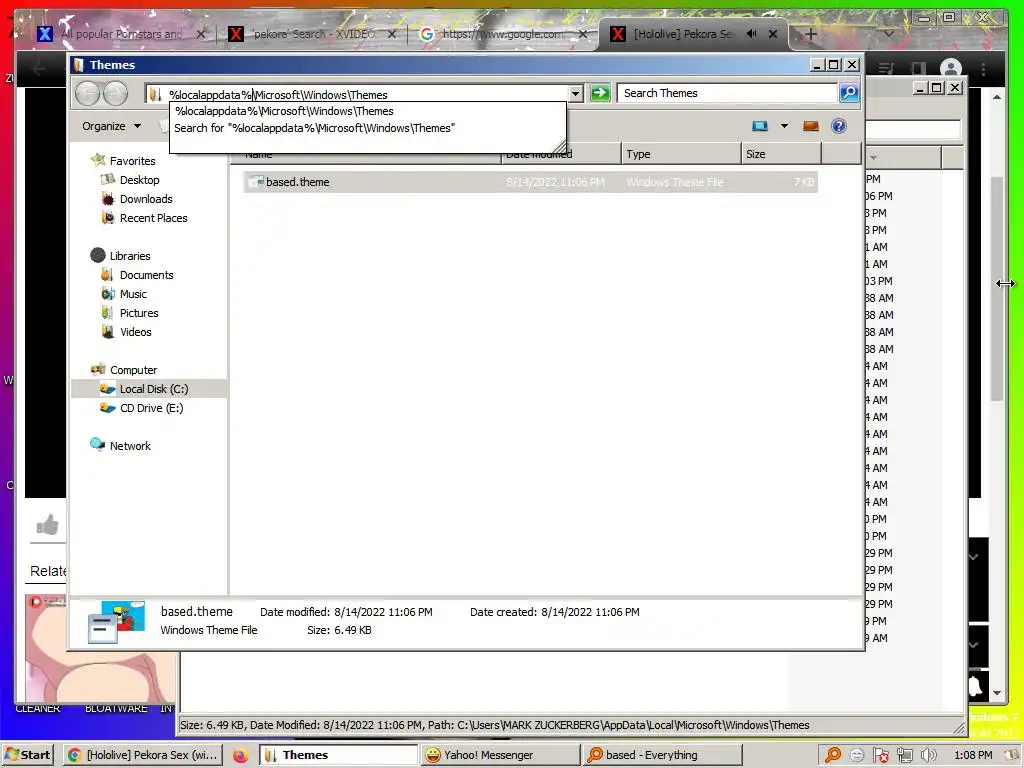
Task: Select the Recent Places icon
Action: click(x=108, y=217)
